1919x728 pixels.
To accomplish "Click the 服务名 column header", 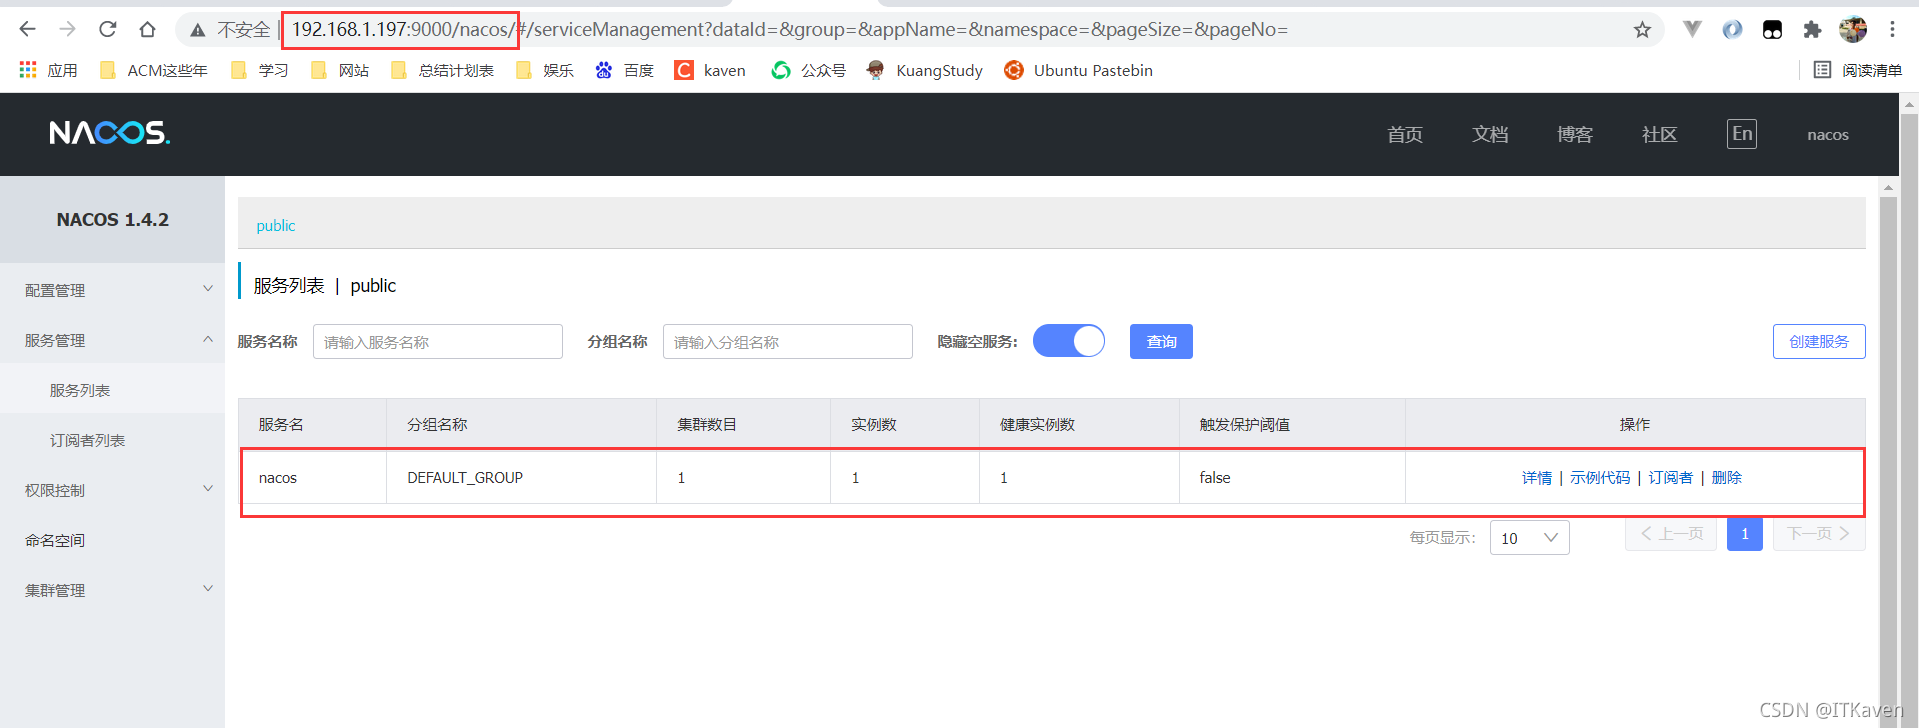I will tap(312, 425).
